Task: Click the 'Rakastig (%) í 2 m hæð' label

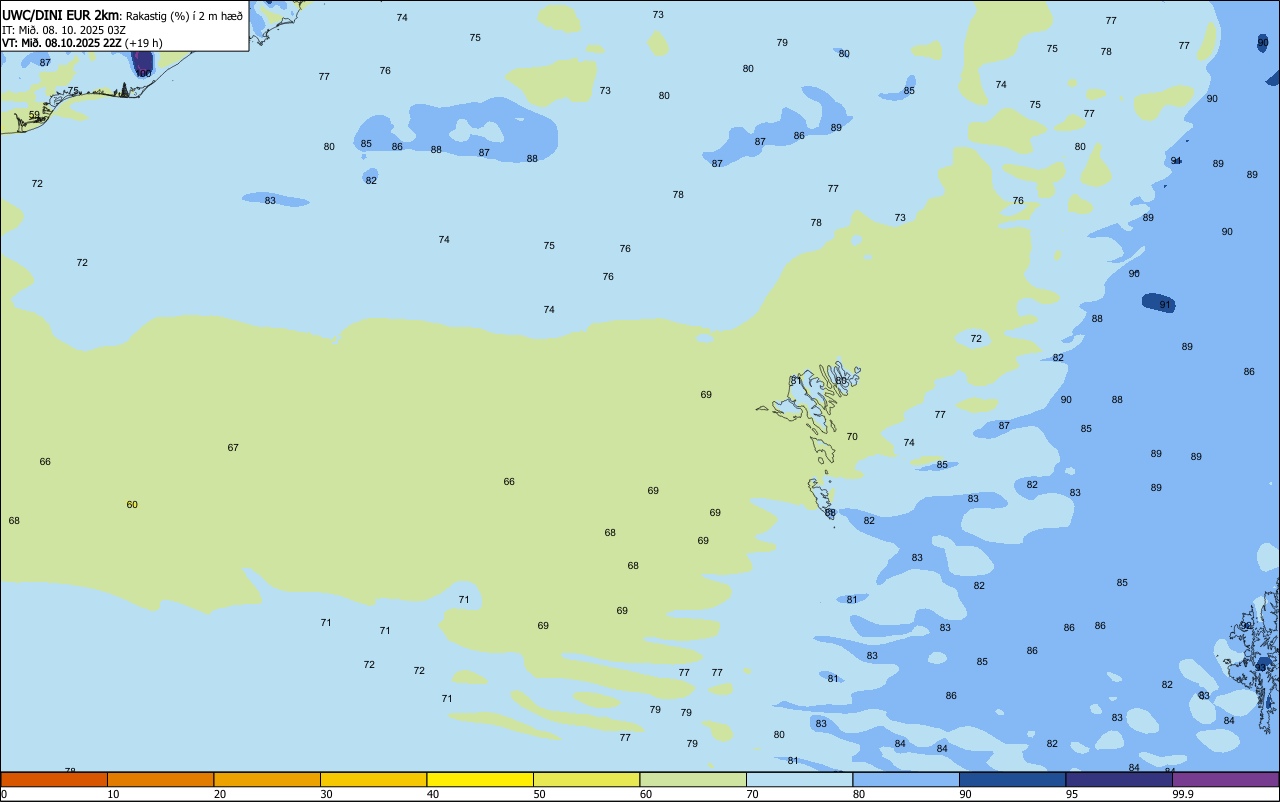Action: [x=184, y=16]
